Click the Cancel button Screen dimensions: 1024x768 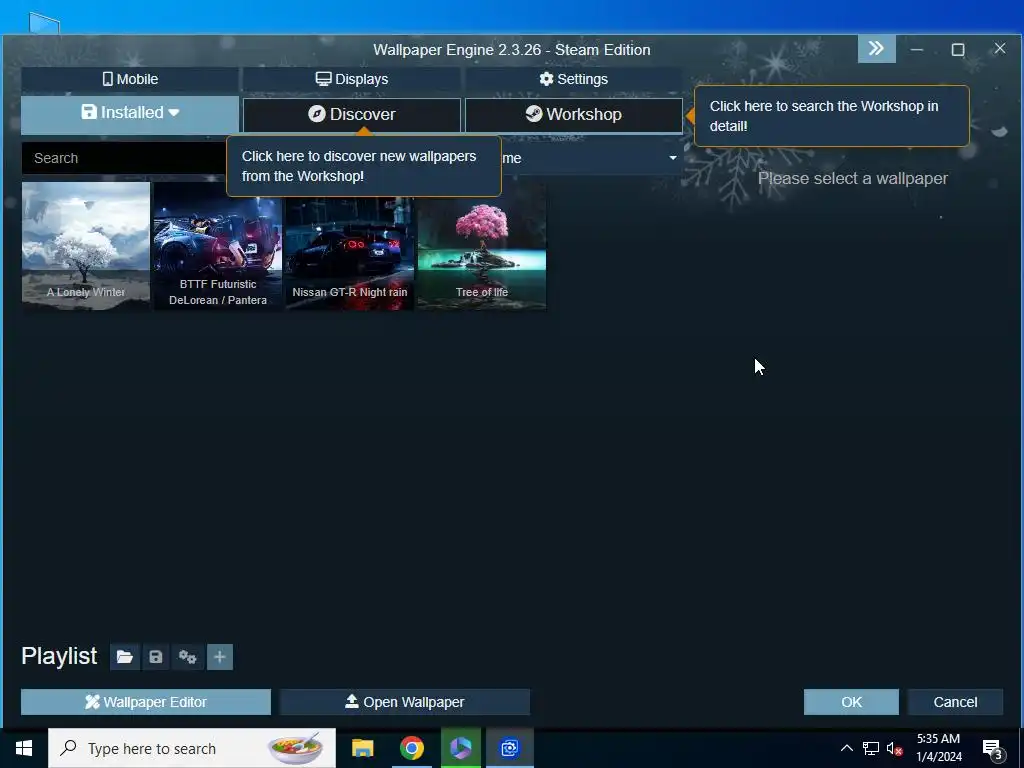955,702
